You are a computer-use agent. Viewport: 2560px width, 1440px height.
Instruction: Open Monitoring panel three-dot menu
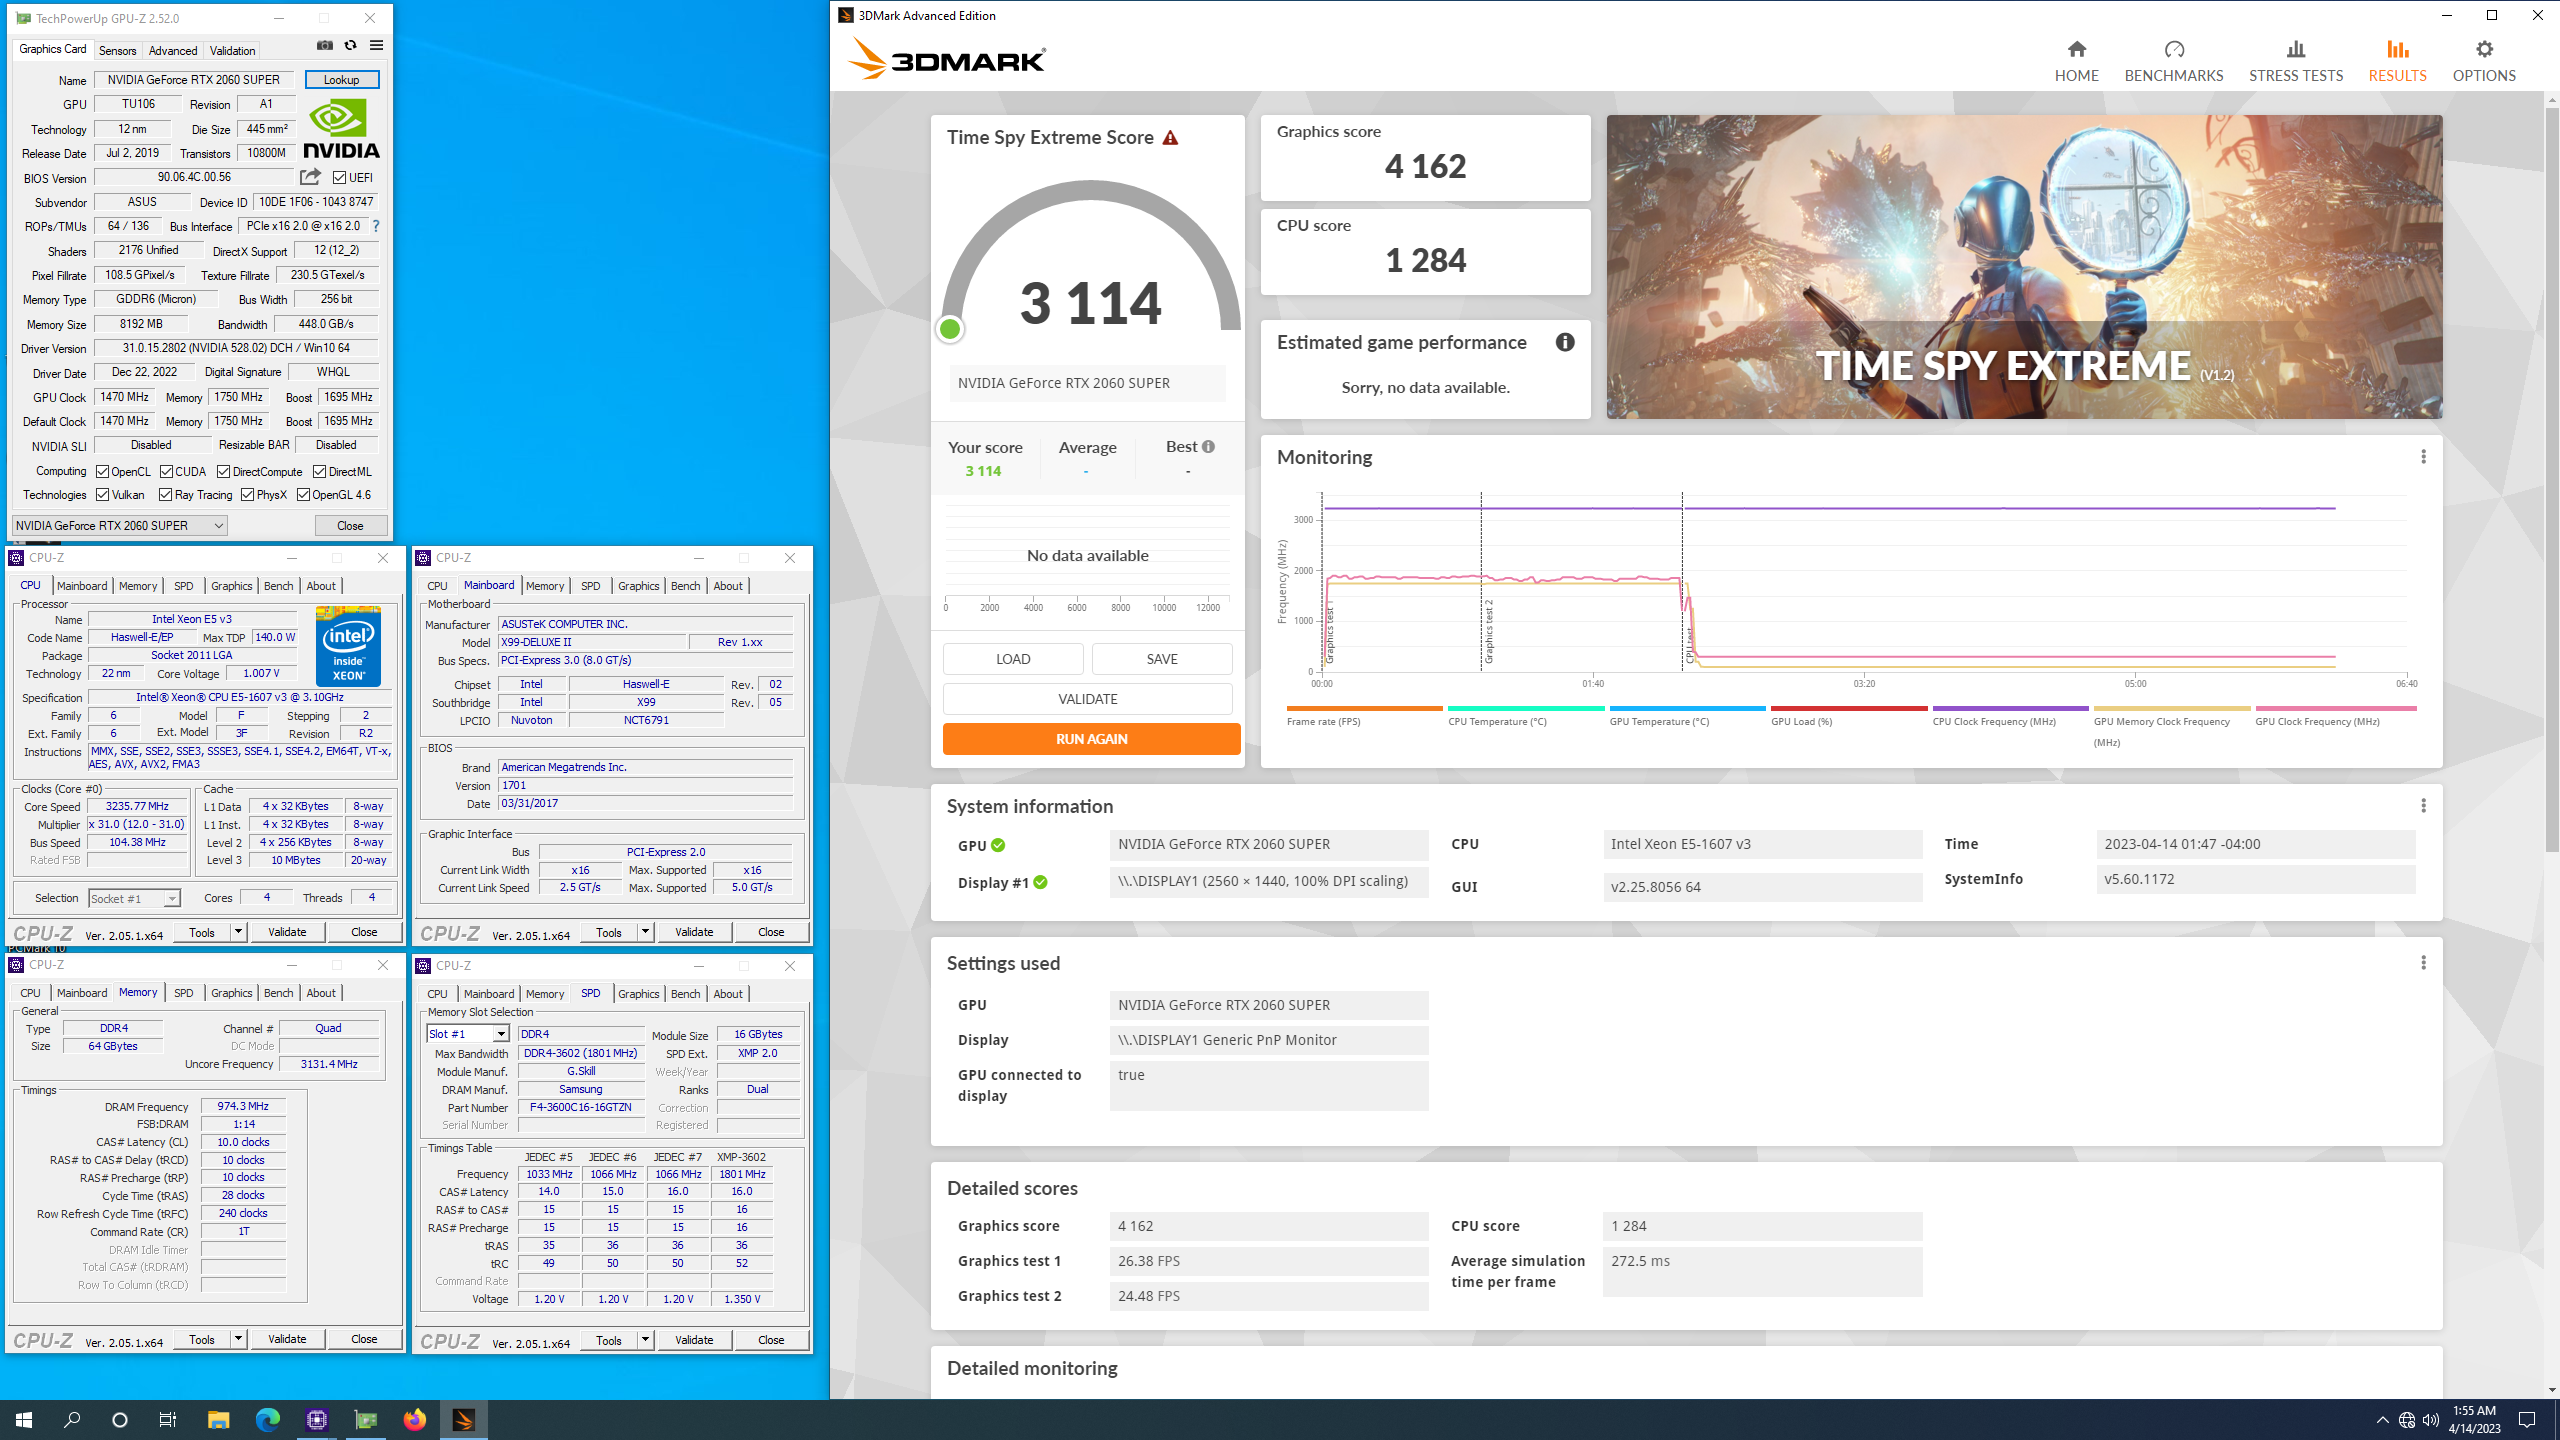(2423, 457)
